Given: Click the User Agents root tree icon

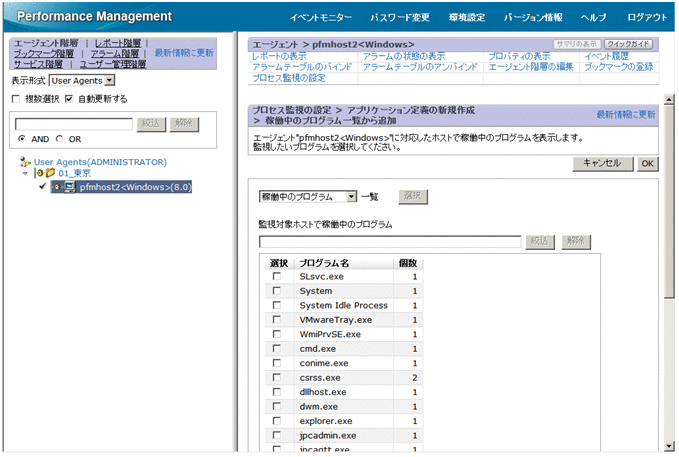Looking at the screenshot, I should coord(25,162).
